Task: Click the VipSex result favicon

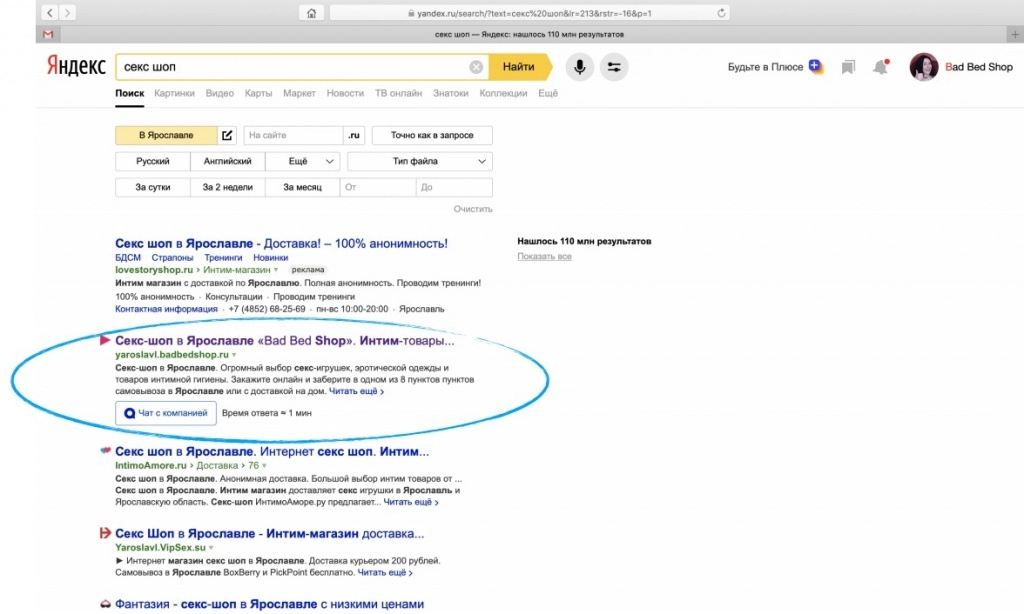Action: [105, 533]
